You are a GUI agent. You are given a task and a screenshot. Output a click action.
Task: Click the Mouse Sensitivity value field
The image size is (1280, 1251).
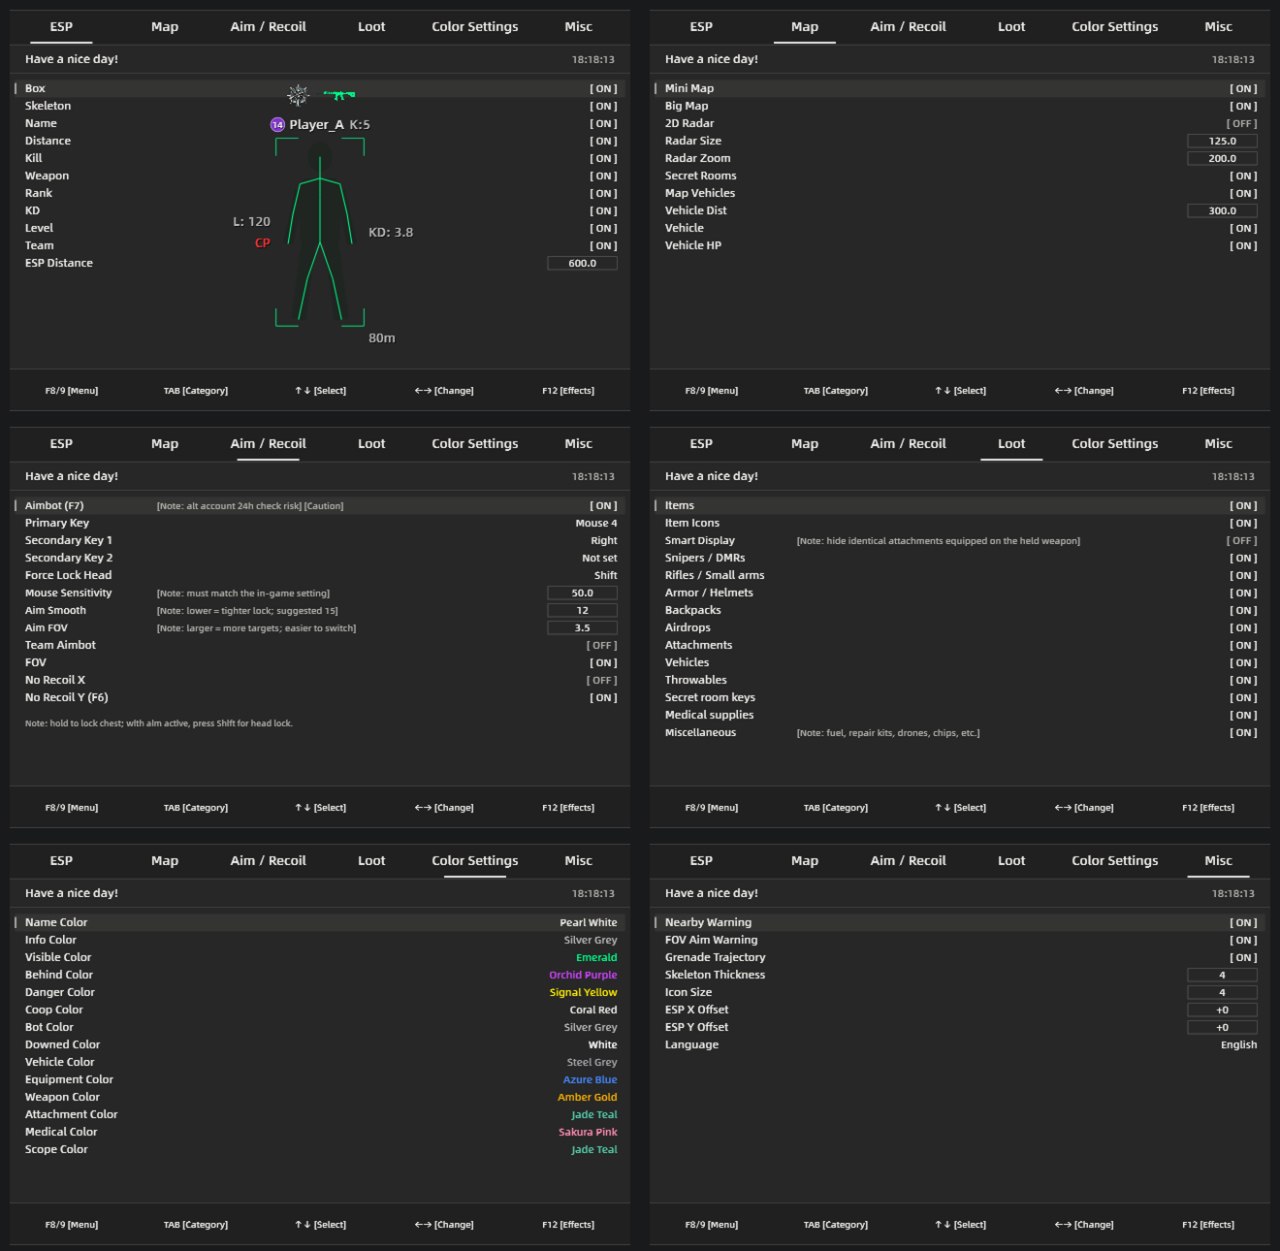pos(582,593)
